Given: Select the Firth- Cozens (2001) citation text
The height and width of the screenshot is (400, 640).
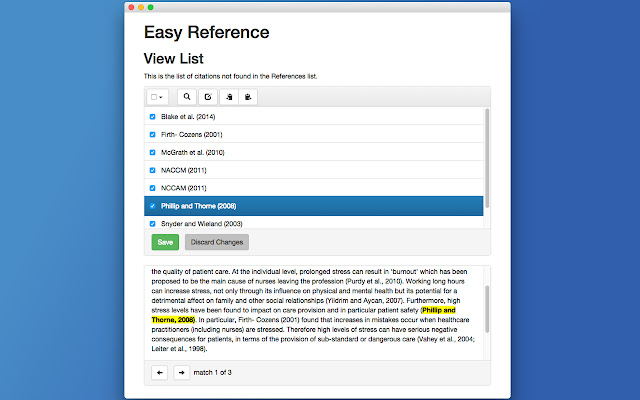Looking at the screenshot, I should click(191, 134).
